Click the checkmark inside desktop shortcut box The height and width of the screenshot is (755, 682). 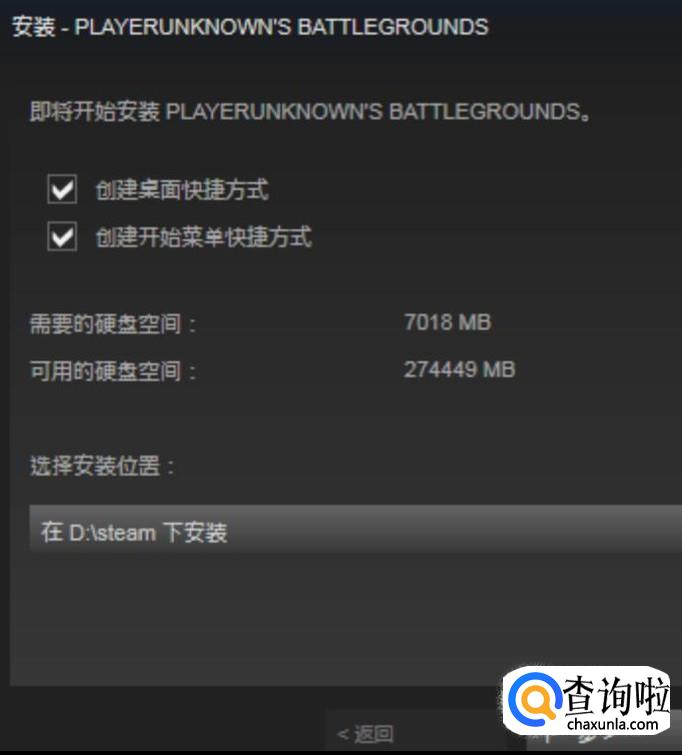[x=62, y=190]
